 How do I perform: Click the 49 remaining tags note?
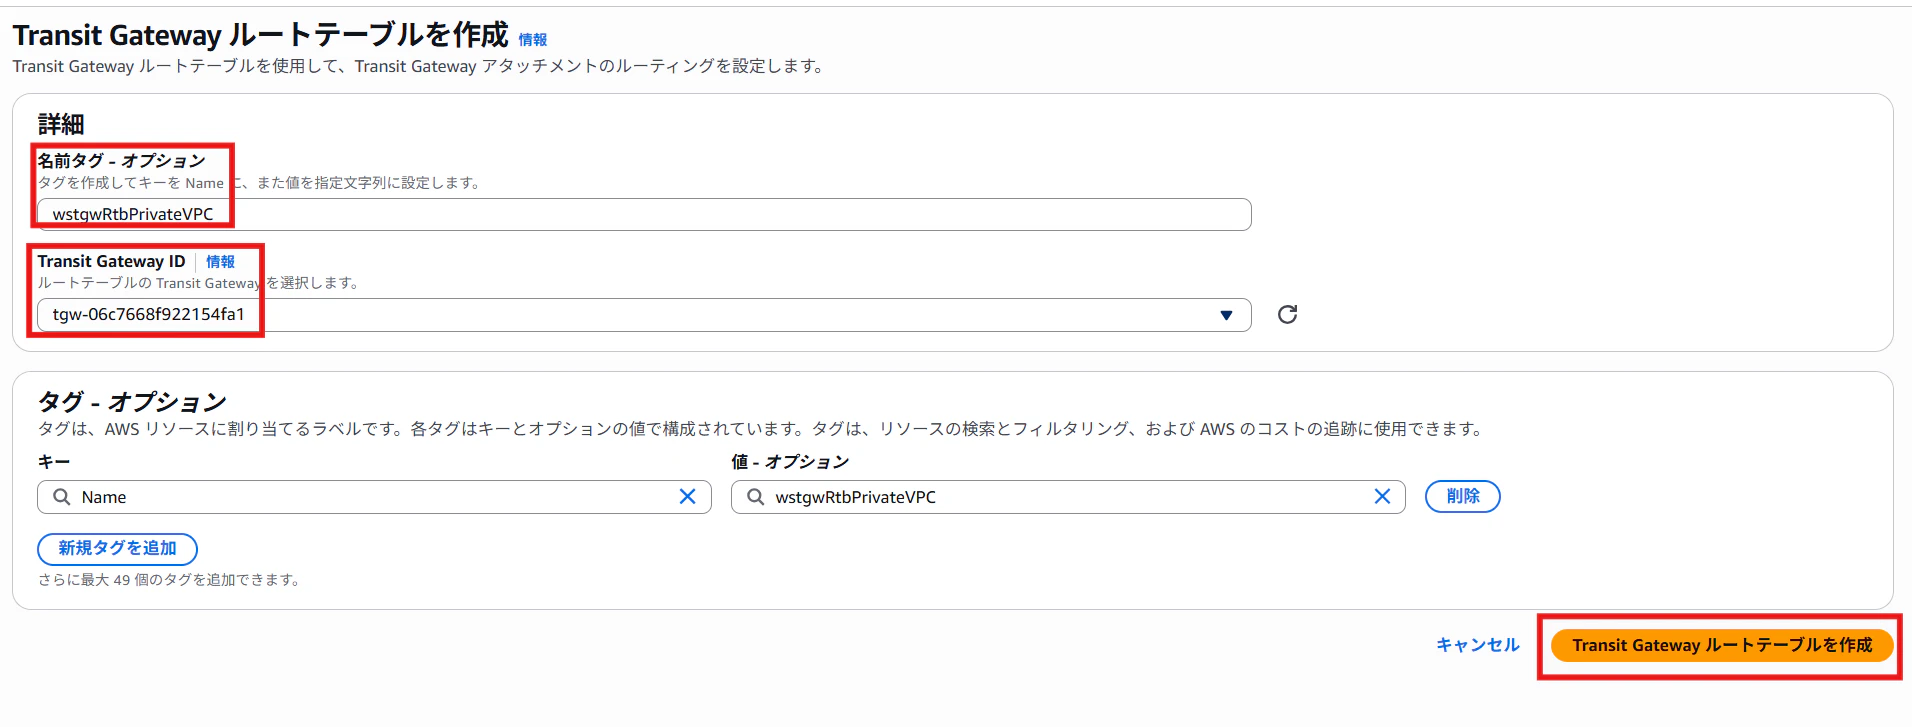tap(169, 580)
